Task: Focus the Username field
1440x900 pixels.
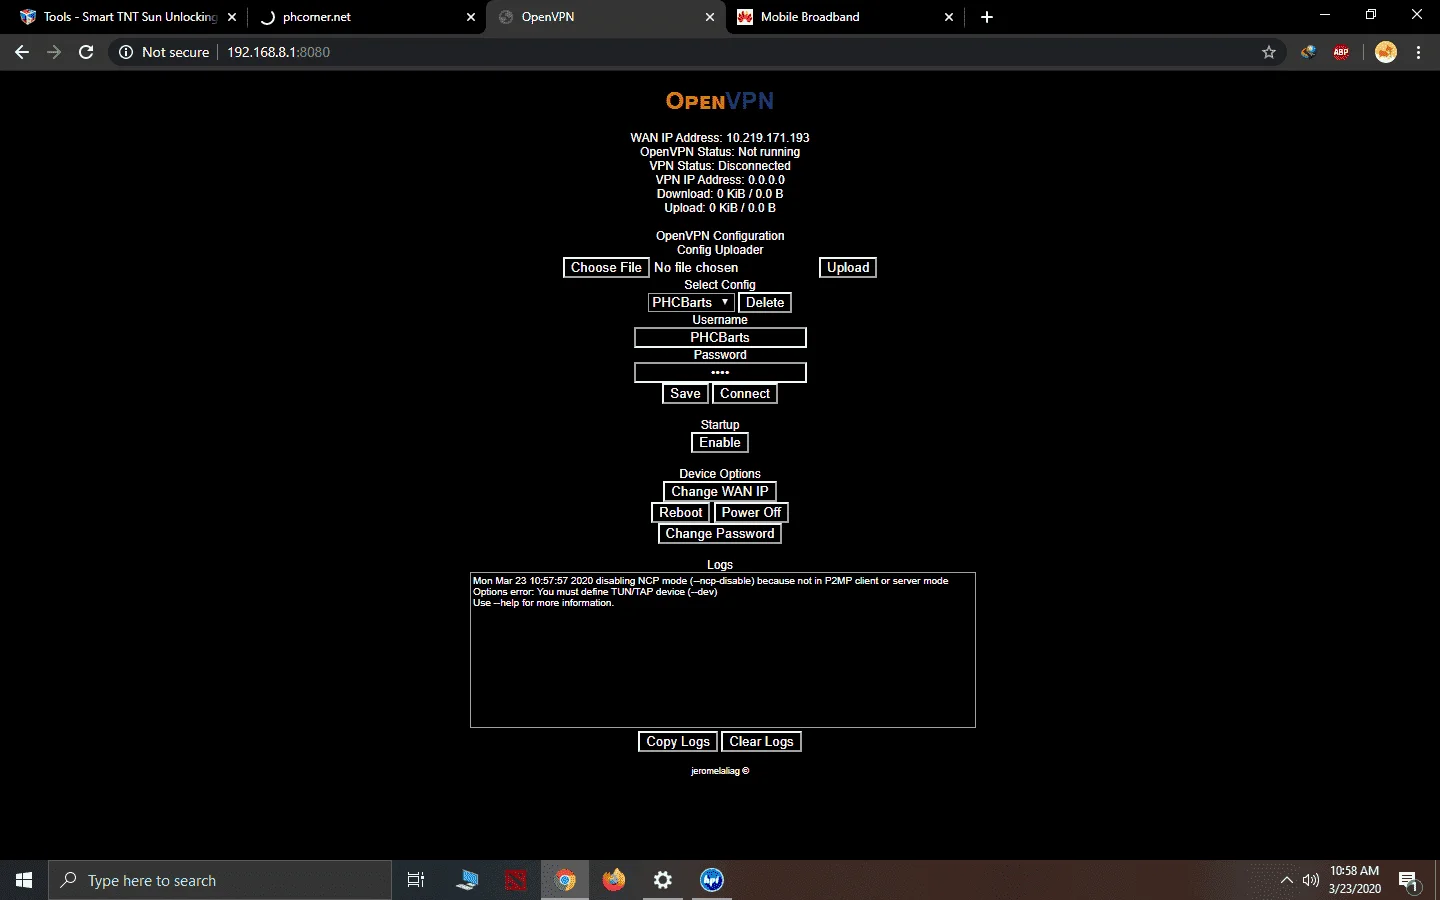Action: tap(720, 338)
